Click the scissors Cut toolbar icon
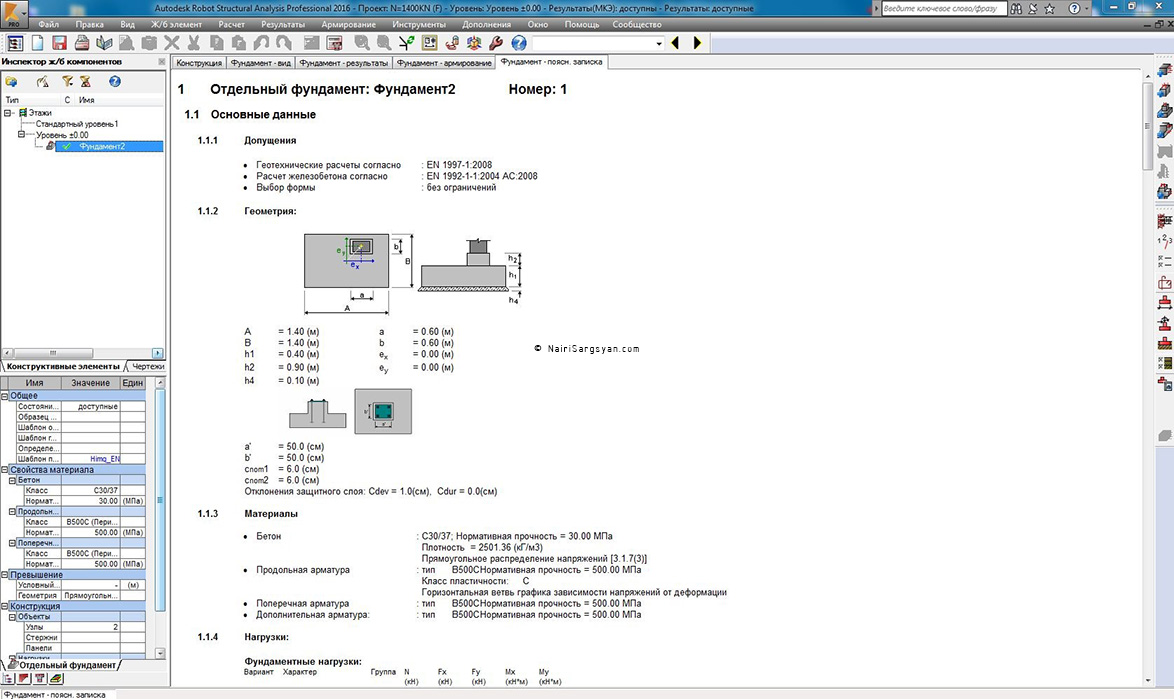Viewport: 1174px width, 699px height. click(194, 43)
